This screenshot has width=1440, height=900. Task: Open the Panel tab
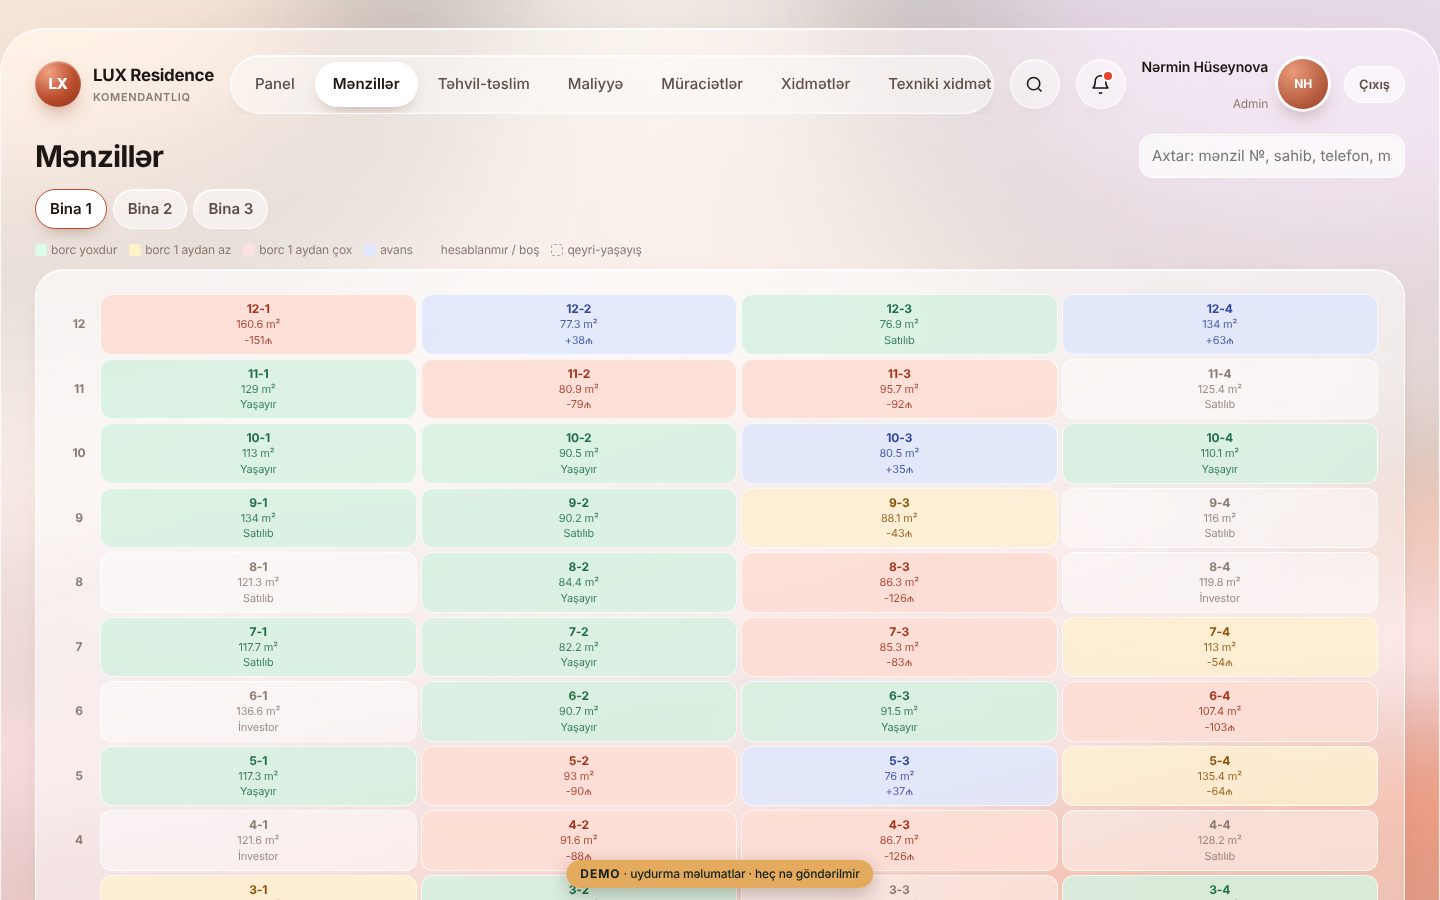275,84
